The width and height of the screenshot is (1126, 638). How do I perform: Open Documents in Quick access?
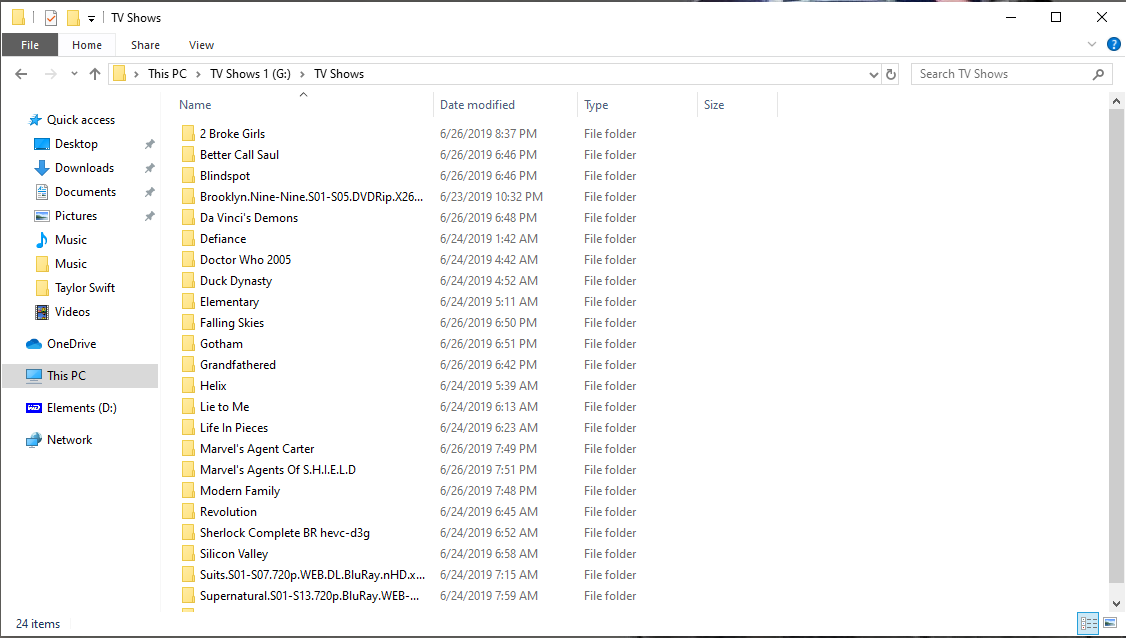tap(85, 192)
